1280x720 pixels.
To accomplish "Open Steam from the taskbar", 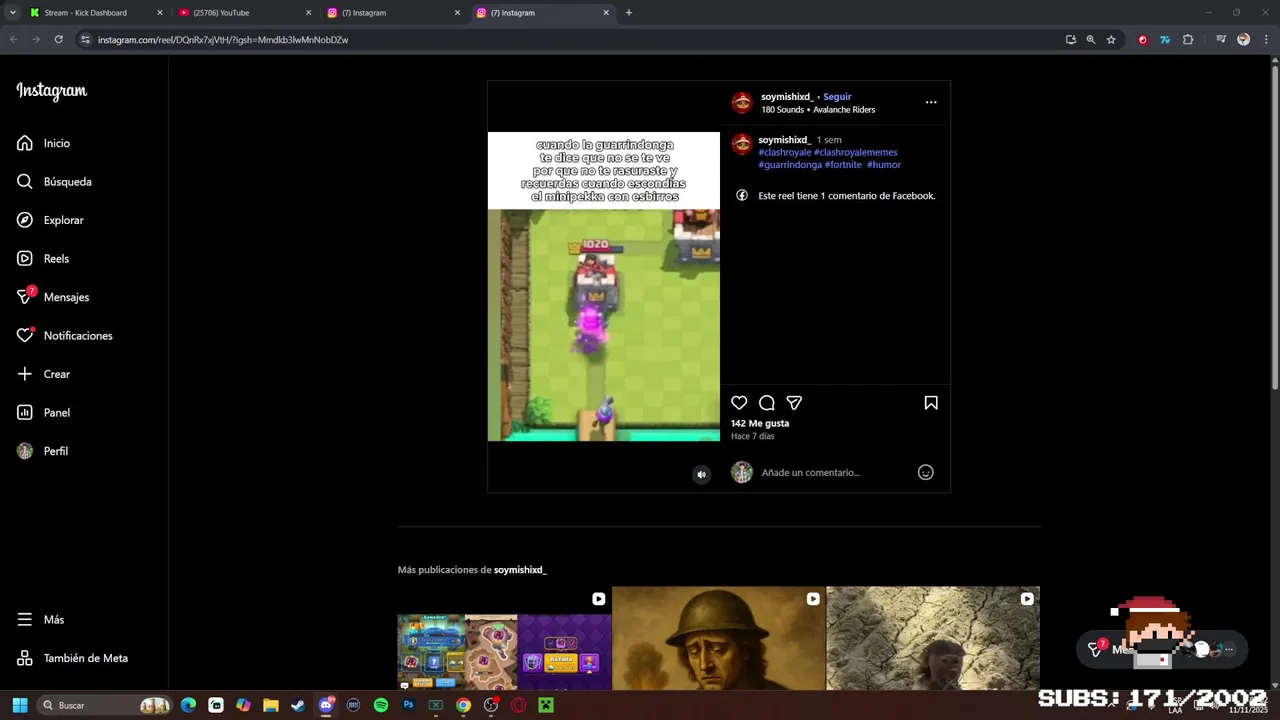I will 298,705.
